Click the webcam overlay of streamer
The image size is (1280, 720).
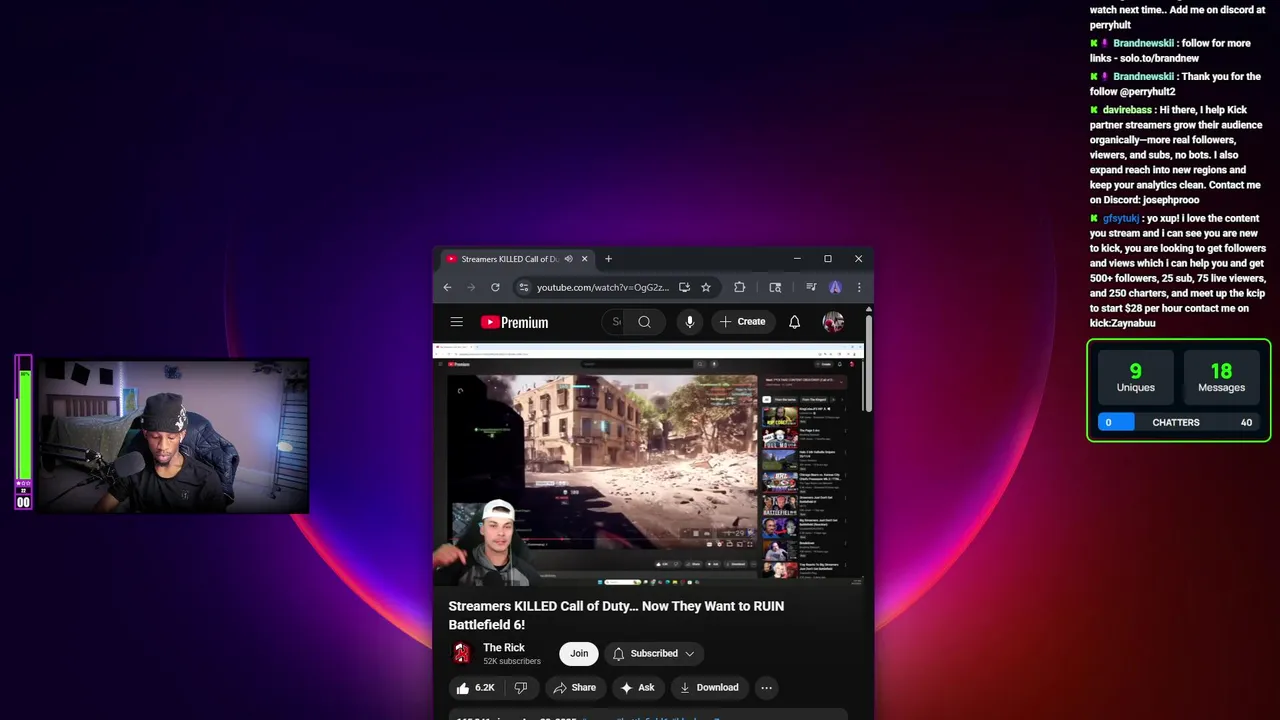(172, 437)
